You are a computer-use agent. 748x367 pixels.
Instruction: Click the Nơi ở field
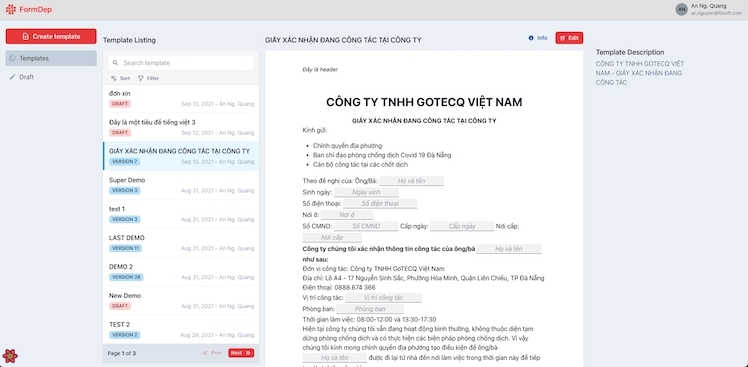[347, 215]
